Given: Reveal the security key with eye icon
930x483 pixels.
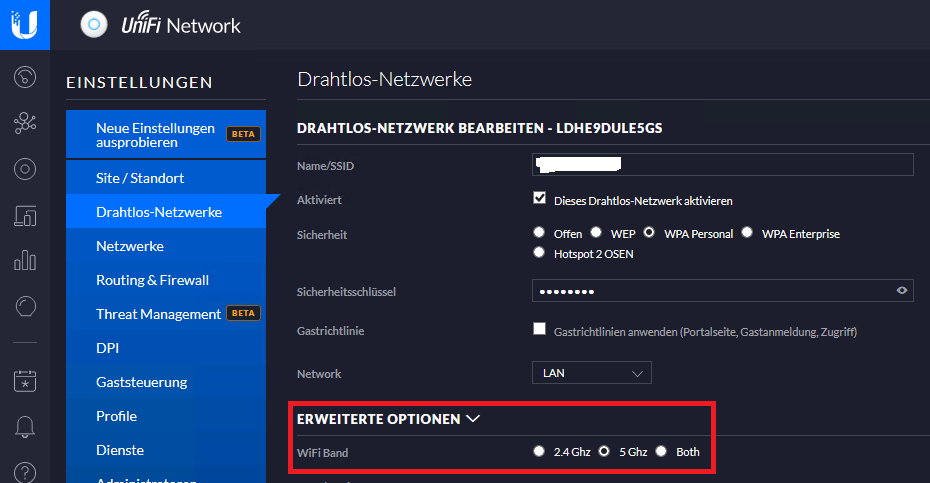Looking at the screenshot, I should [x=902, y=291].
